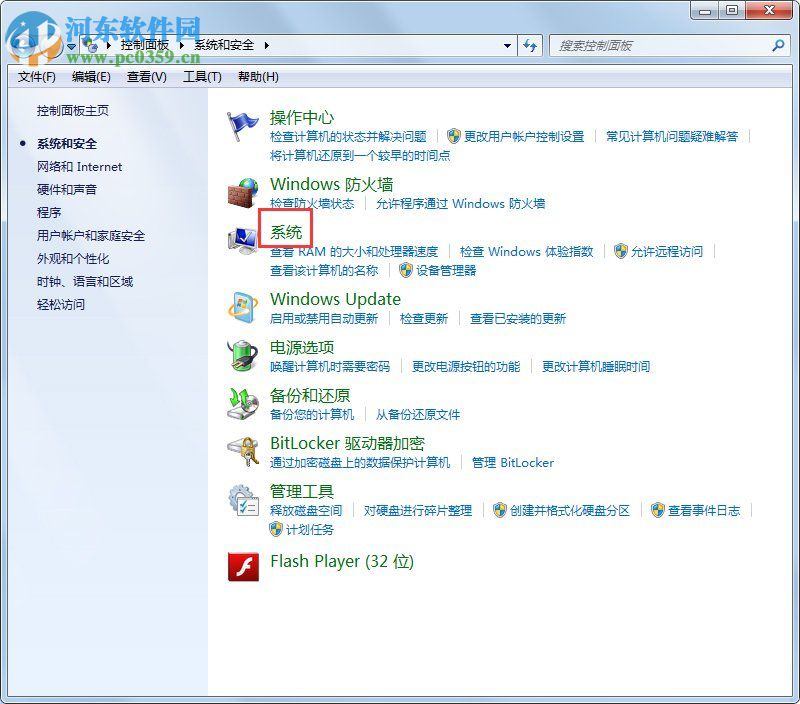Click the 管理工具 gear-and-clipboard icon

(242, 500)
